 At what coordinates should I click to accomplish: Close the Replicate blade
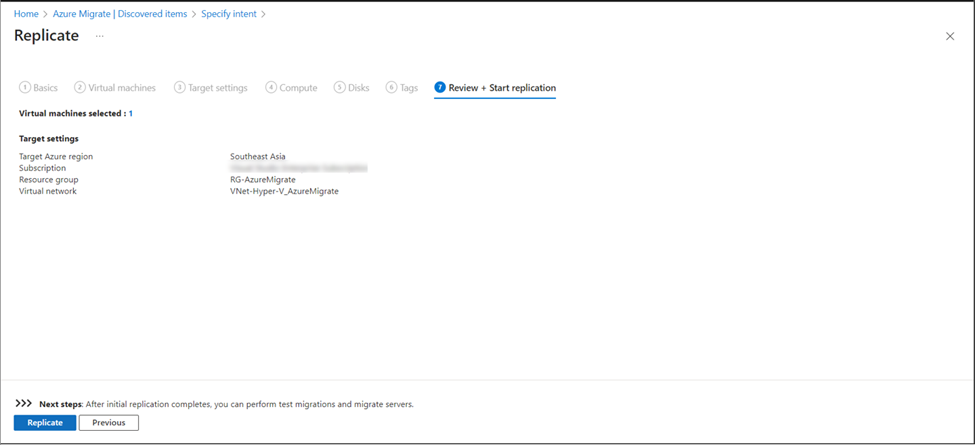(950, 36)
